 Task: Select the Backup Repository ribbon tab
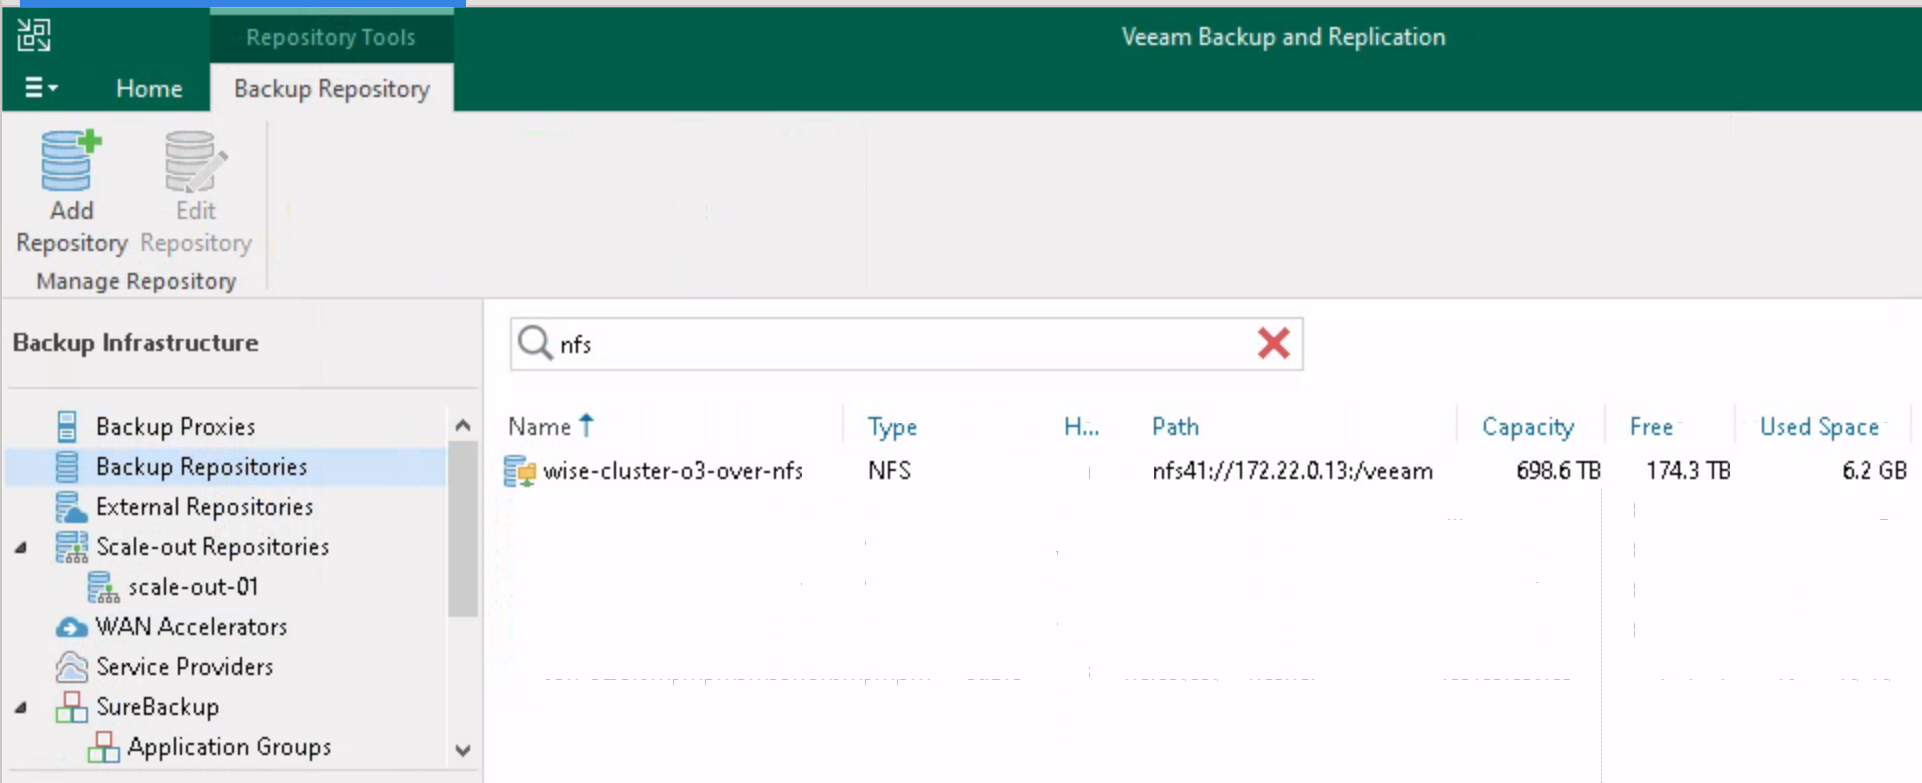(x=331, y=88)
